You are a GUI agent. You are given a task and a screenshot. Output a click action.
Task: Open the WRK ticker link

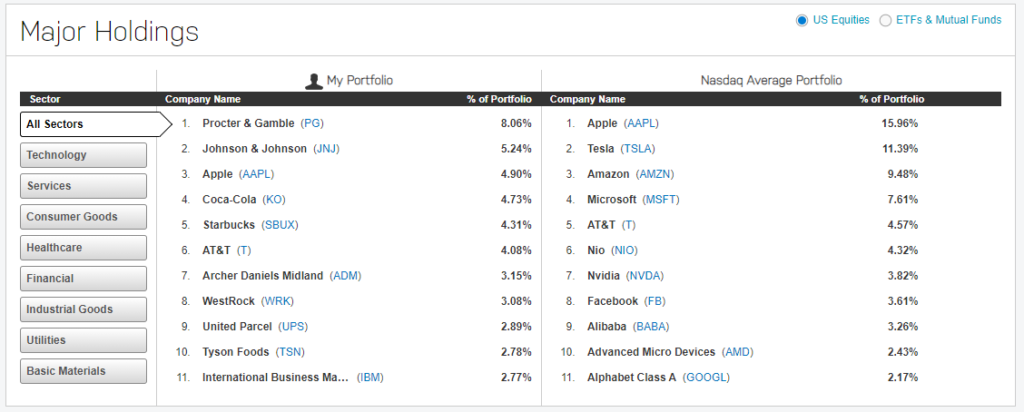tap(278, 301)
